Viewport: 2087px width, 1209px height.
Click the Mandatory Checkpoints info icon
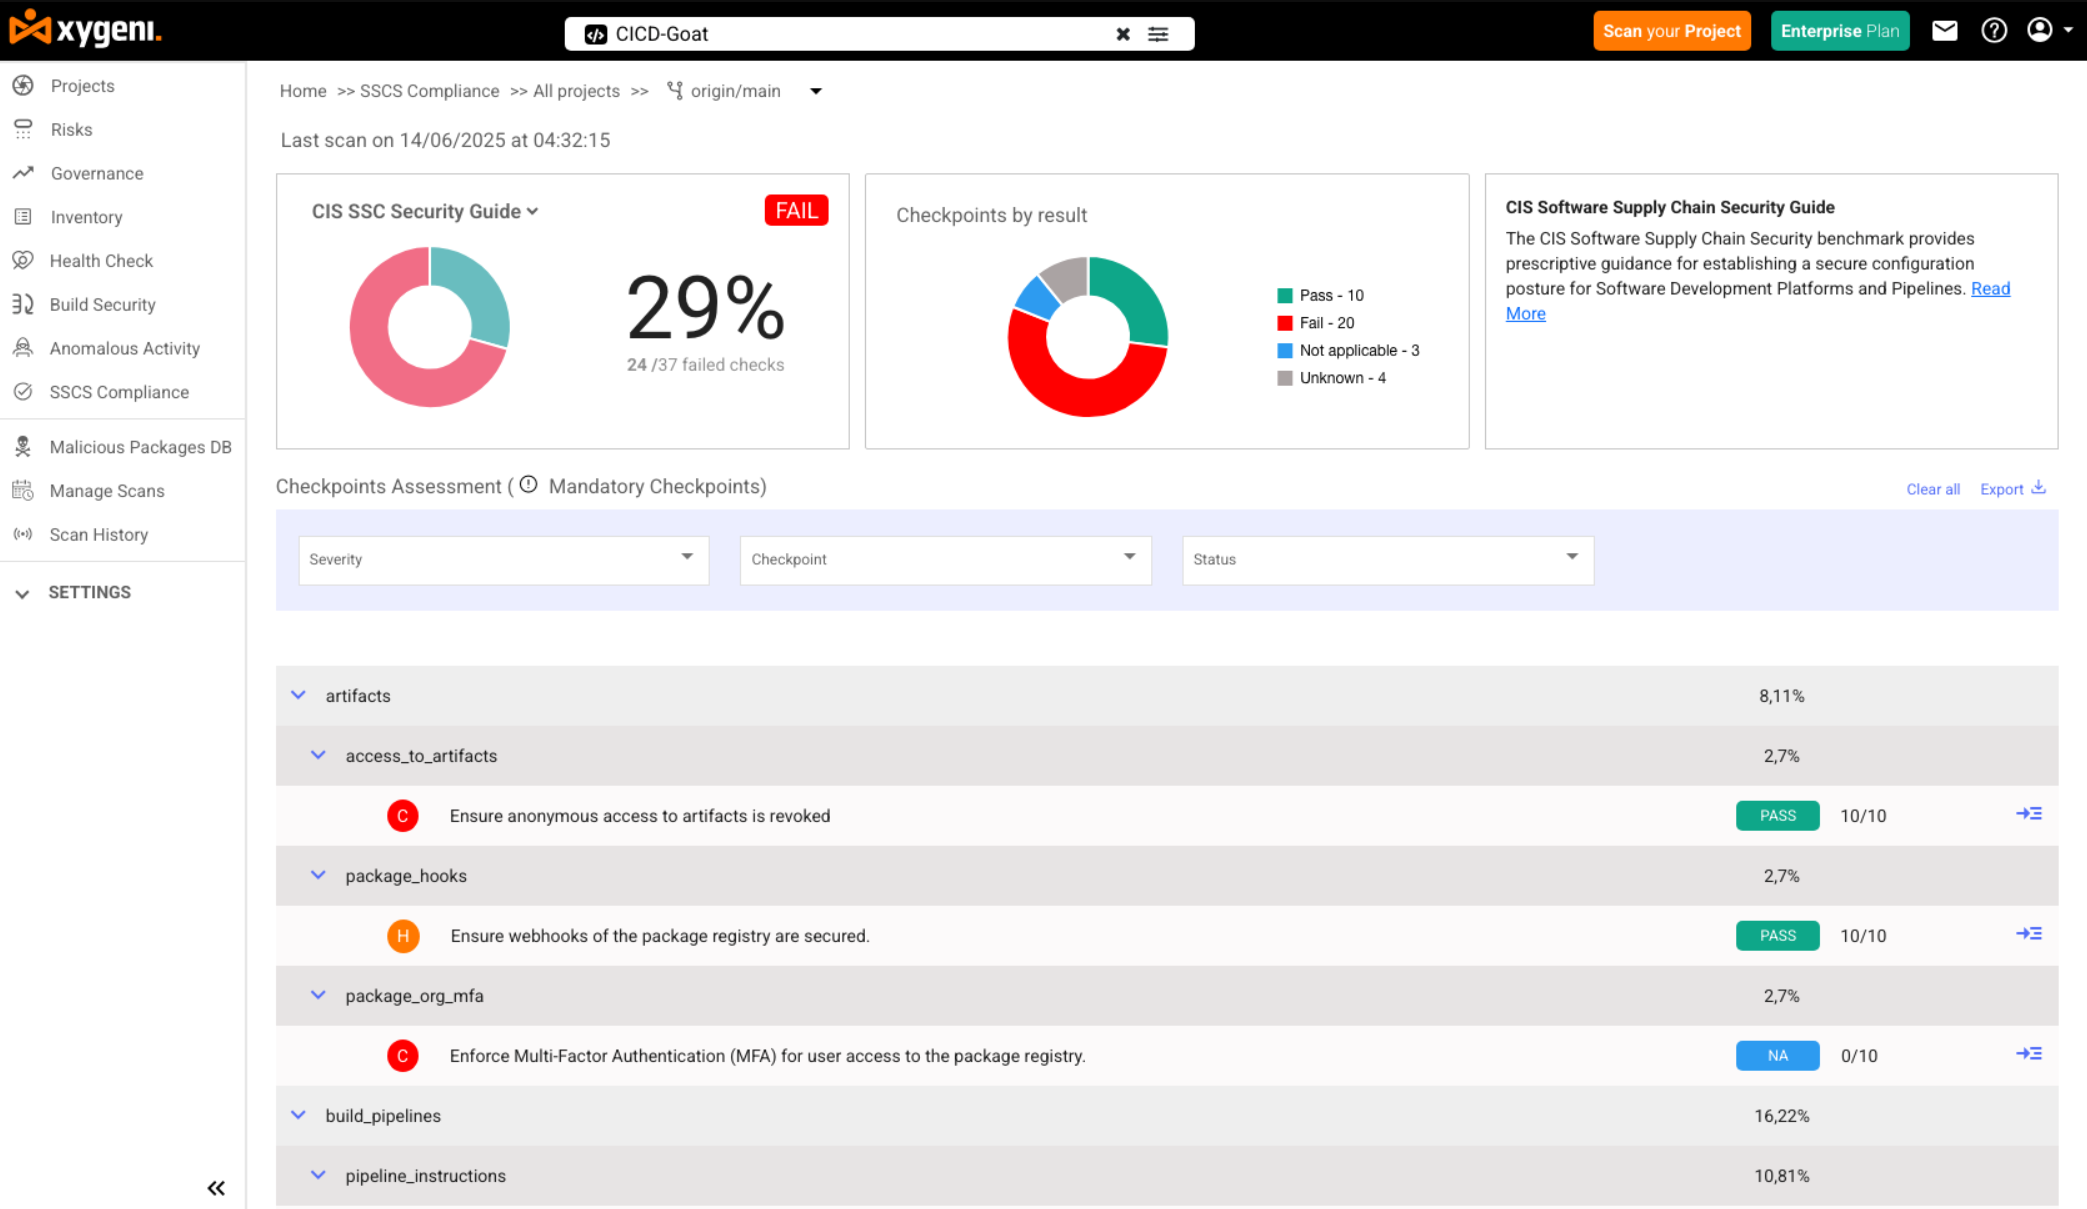point(529,485)
